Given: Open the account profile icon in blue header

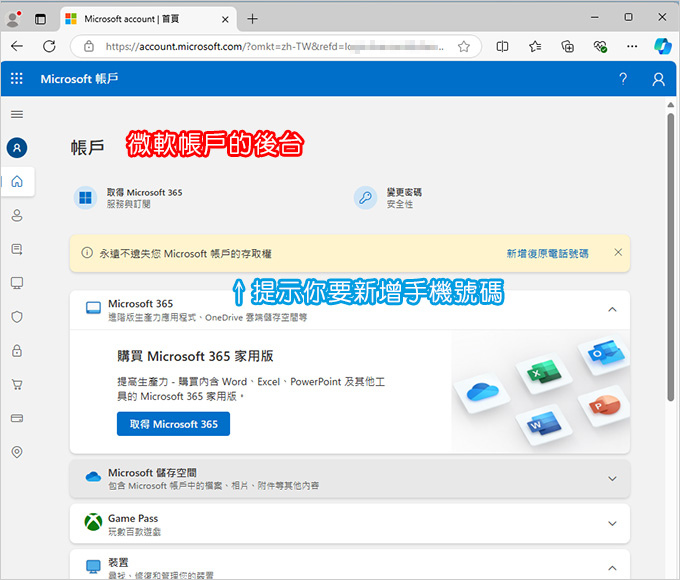Looking at the screenshot, I should click(x=658, y=79).
